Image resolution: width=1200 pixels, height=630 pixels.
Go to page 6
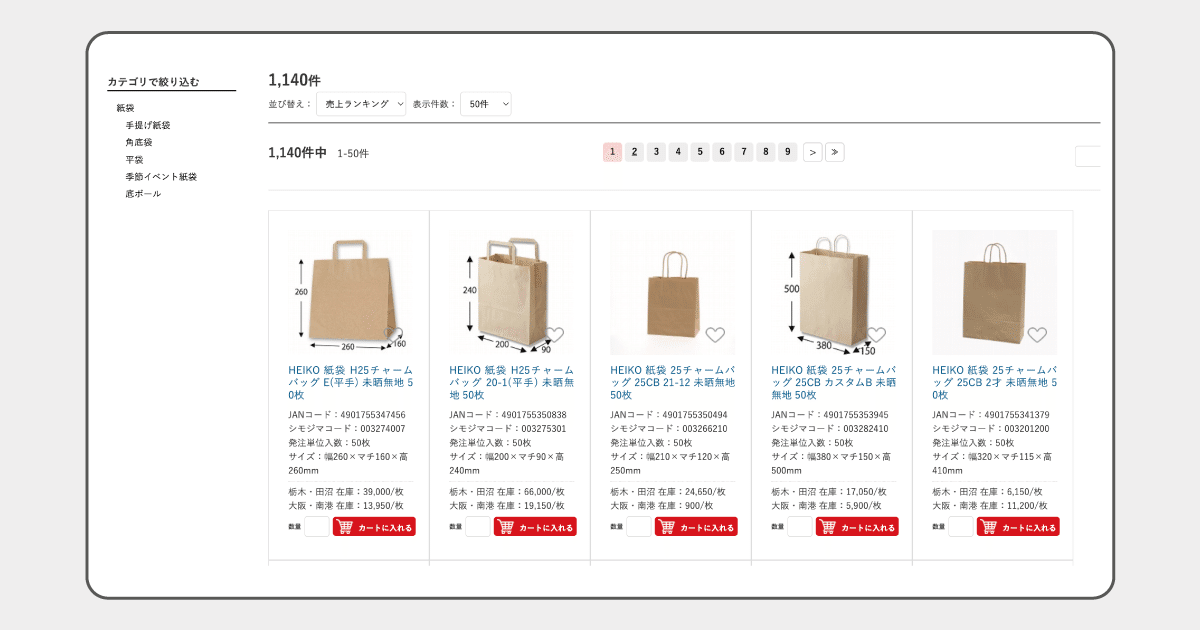[722, 152]
